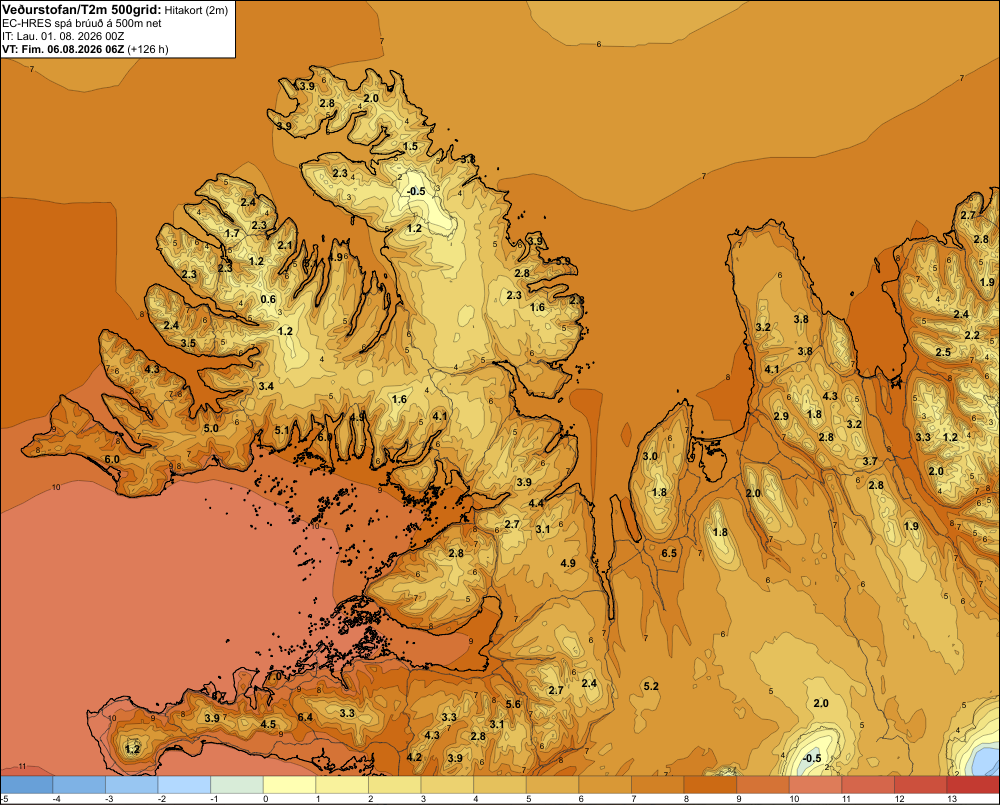
Task: Select the legend swatch between 12 and 13
Action: point(920,785)
